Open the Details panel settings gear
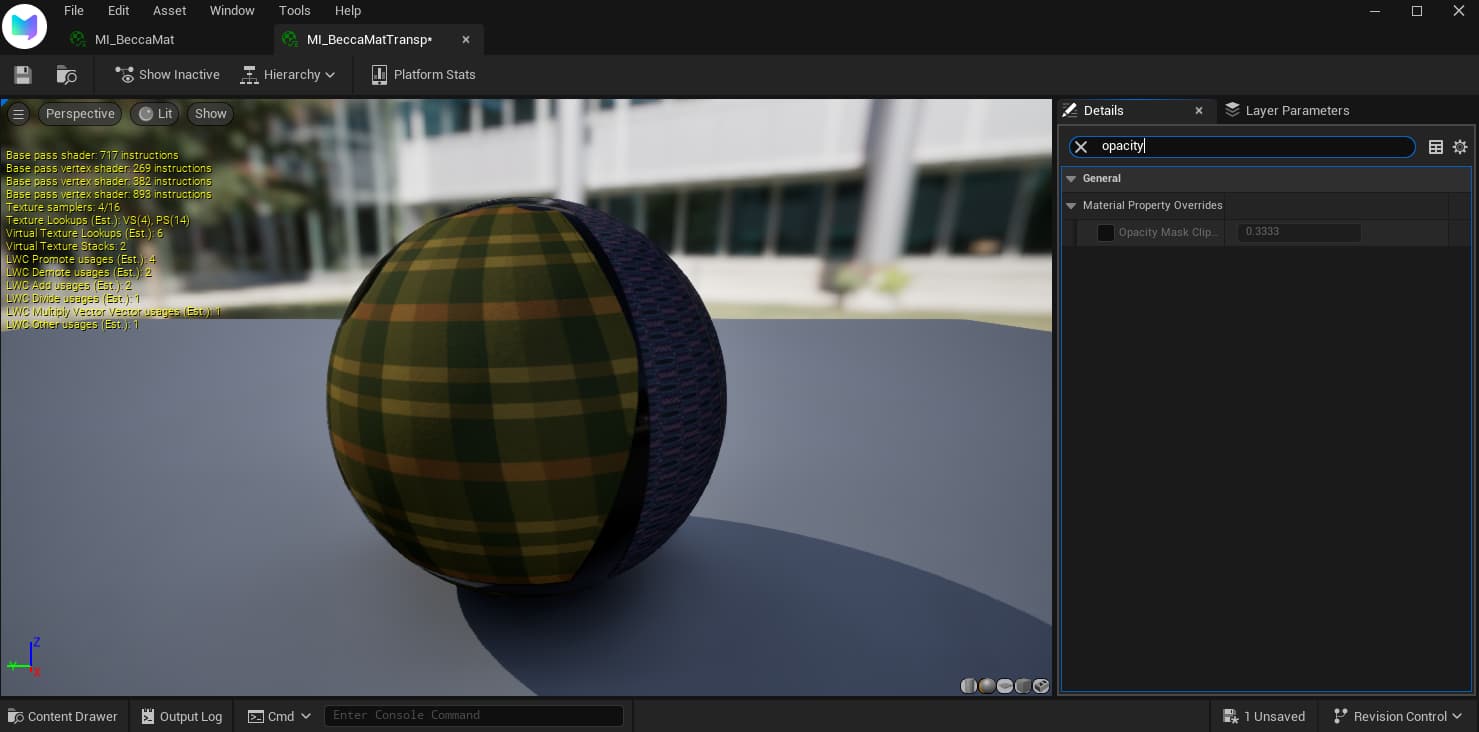 click(x=1460, y=147)
